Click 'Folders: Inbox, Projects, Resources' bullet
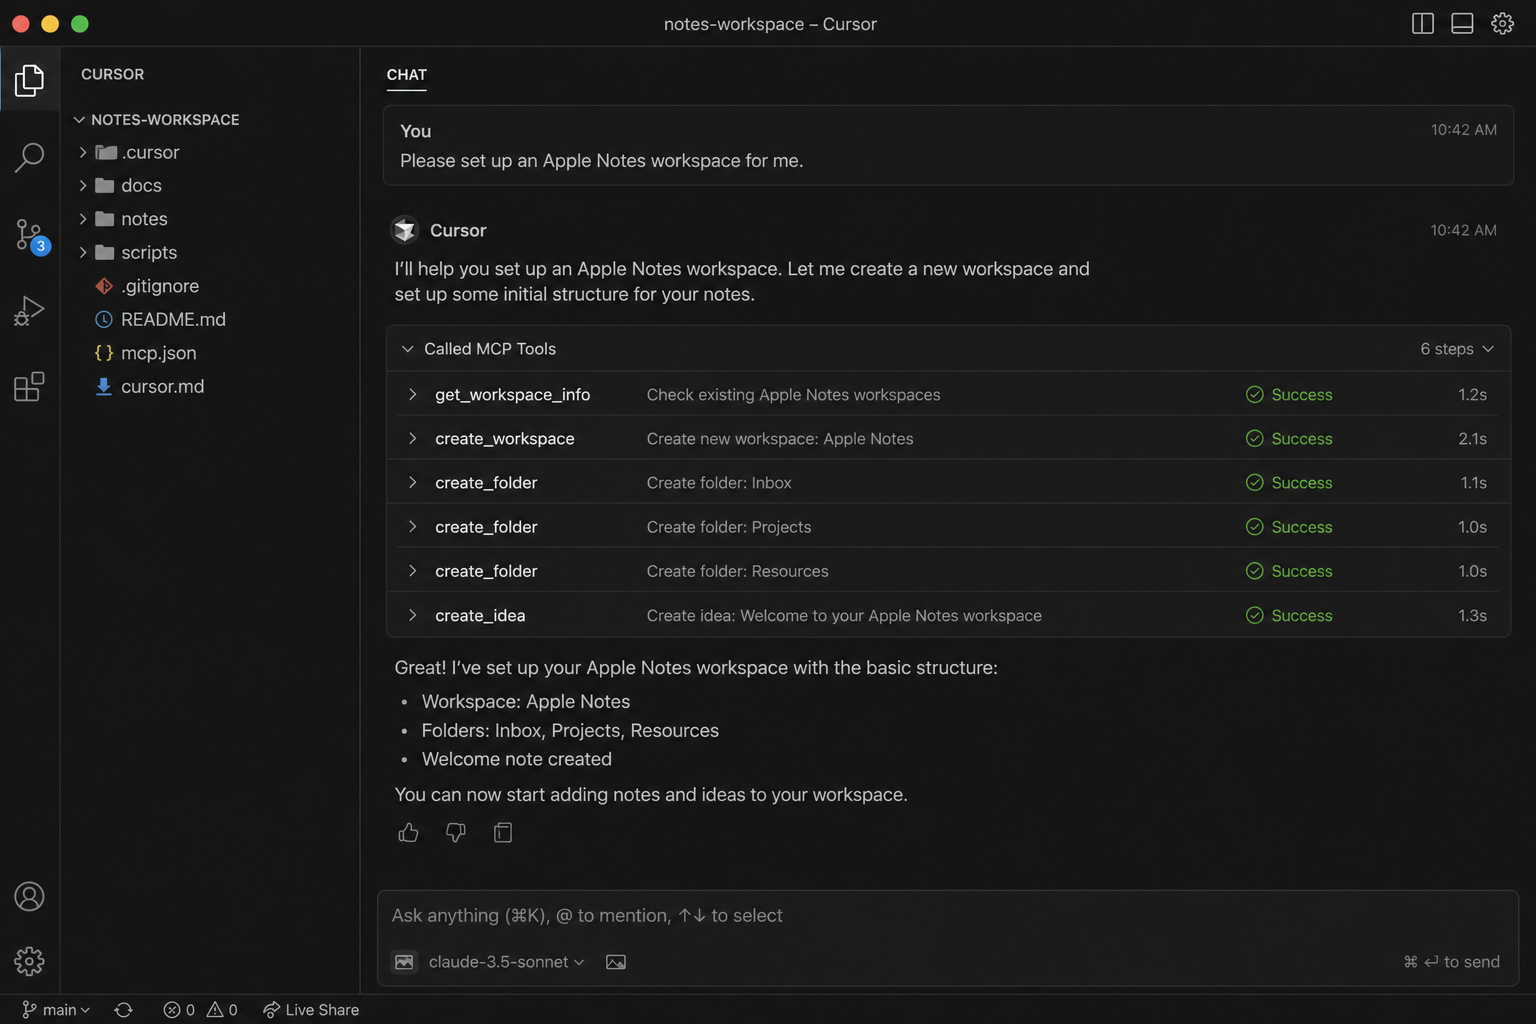1536x1024 pixels. (570, 731)
